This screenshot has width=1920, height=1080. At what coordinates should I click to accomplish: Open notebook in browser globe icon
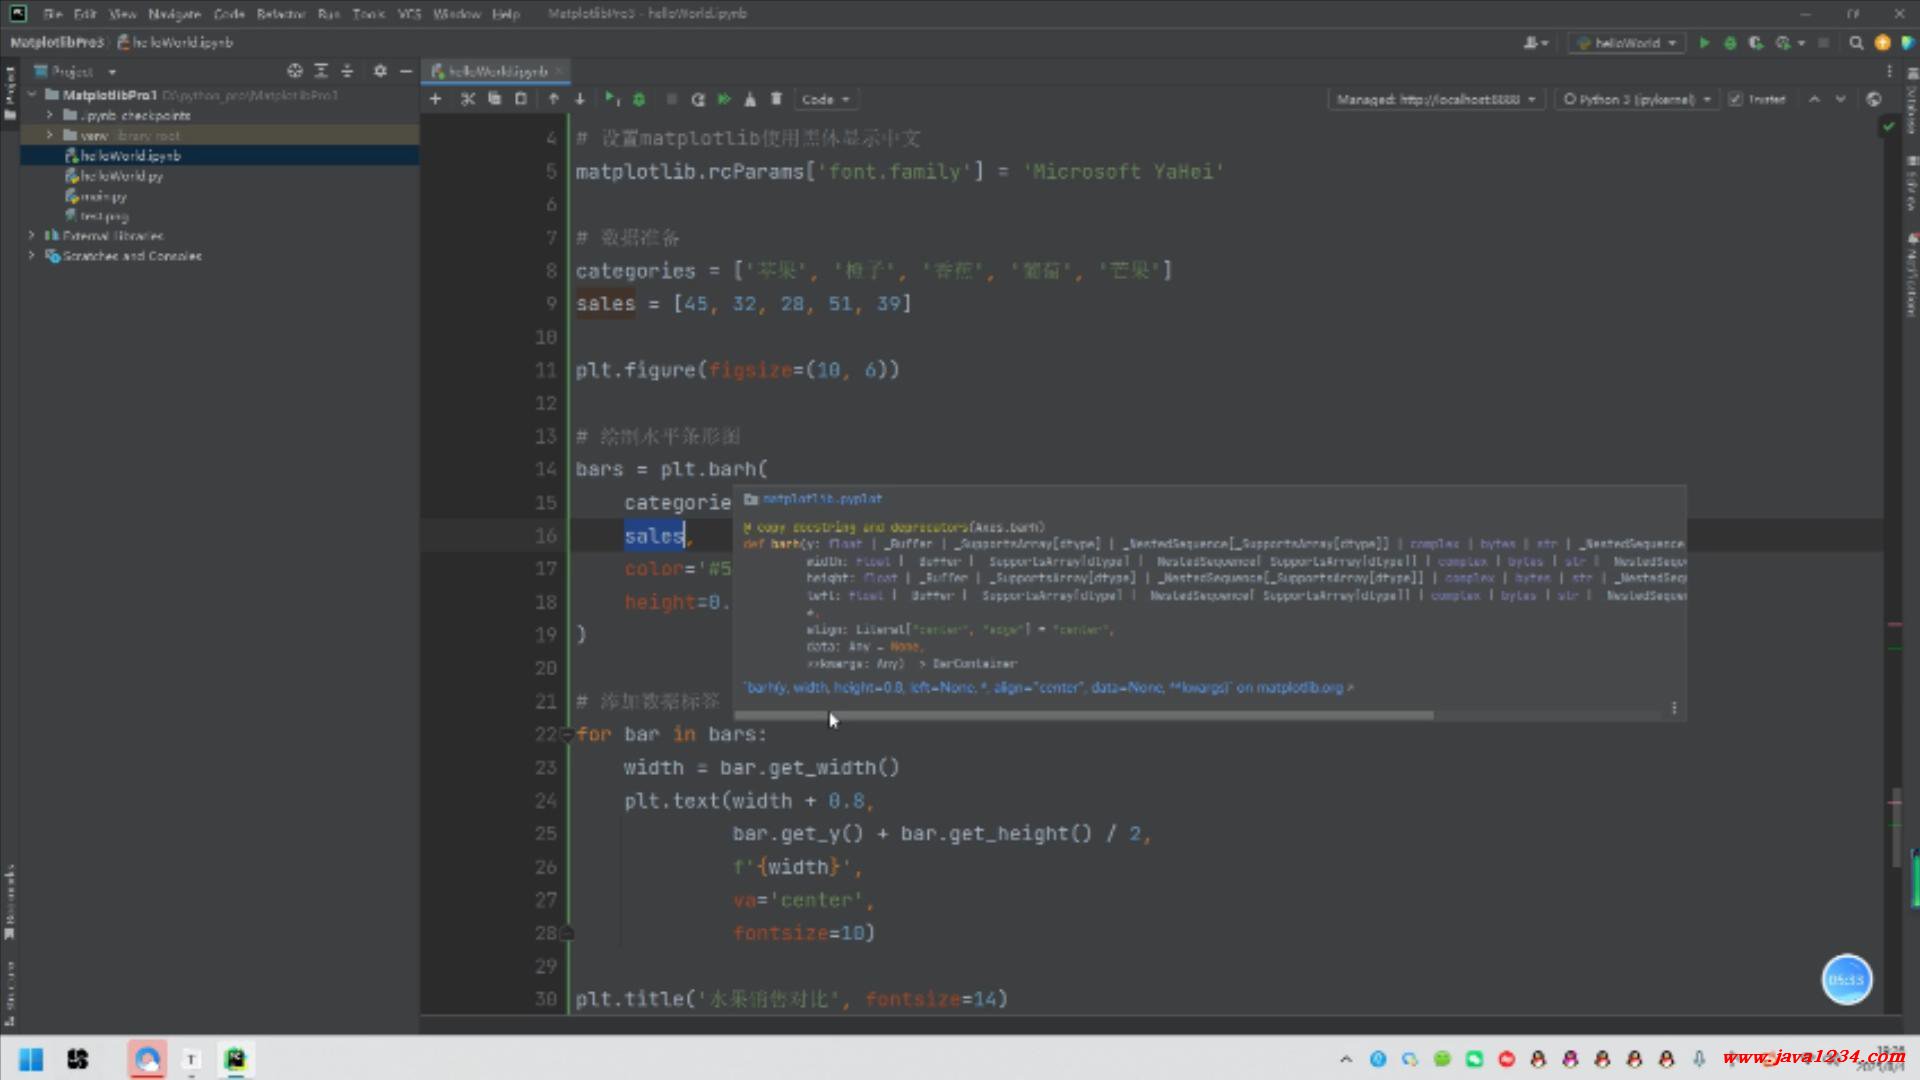tap(1873, 99)
